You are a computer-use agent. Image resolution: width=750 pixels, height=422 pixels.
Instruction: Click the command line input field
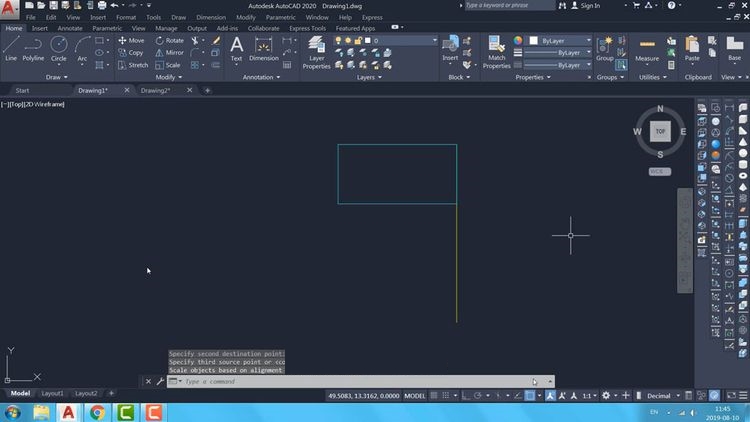[350, 381]
